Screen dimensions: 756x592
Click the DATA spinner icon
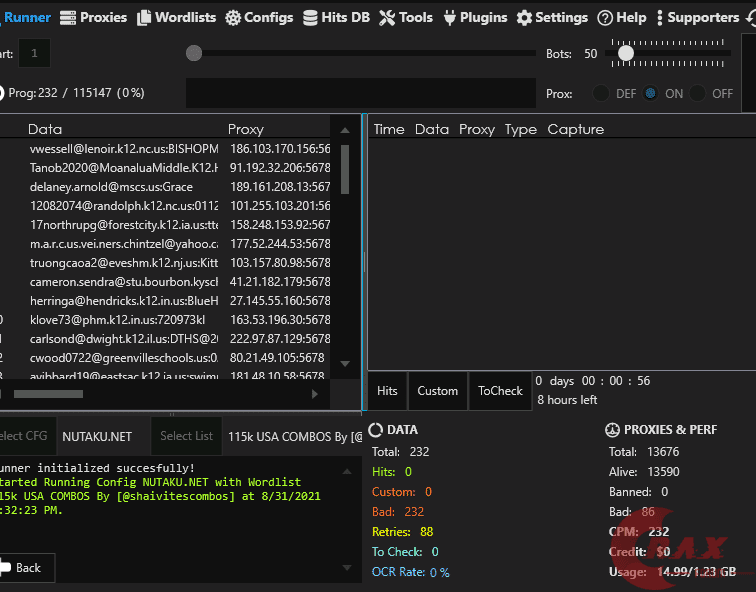[x=376, y=430]
